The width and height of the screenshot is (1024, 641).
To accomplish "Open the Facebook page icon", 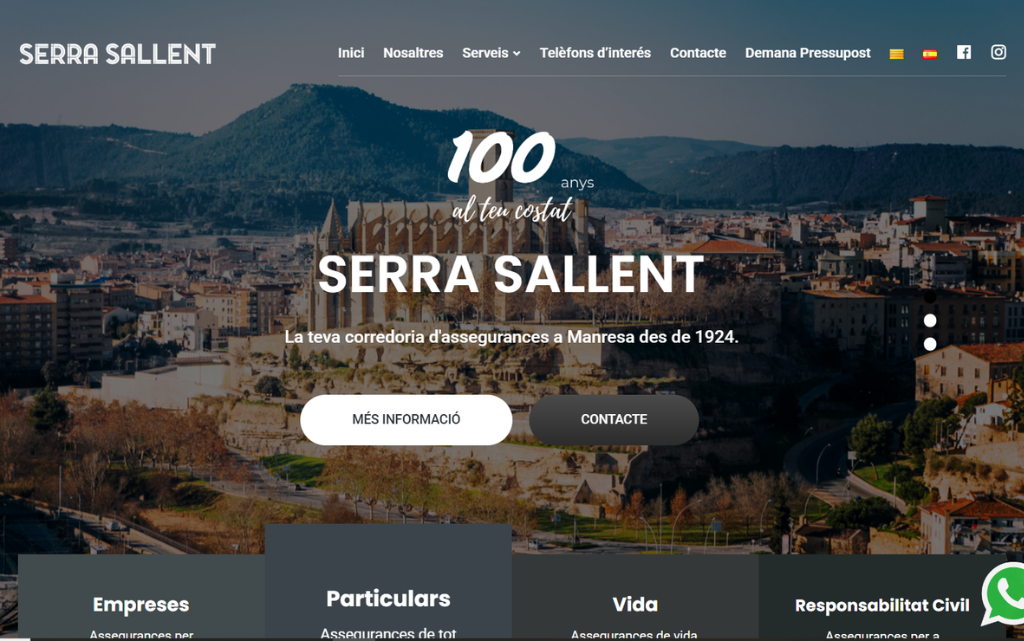I will [963, 52].
